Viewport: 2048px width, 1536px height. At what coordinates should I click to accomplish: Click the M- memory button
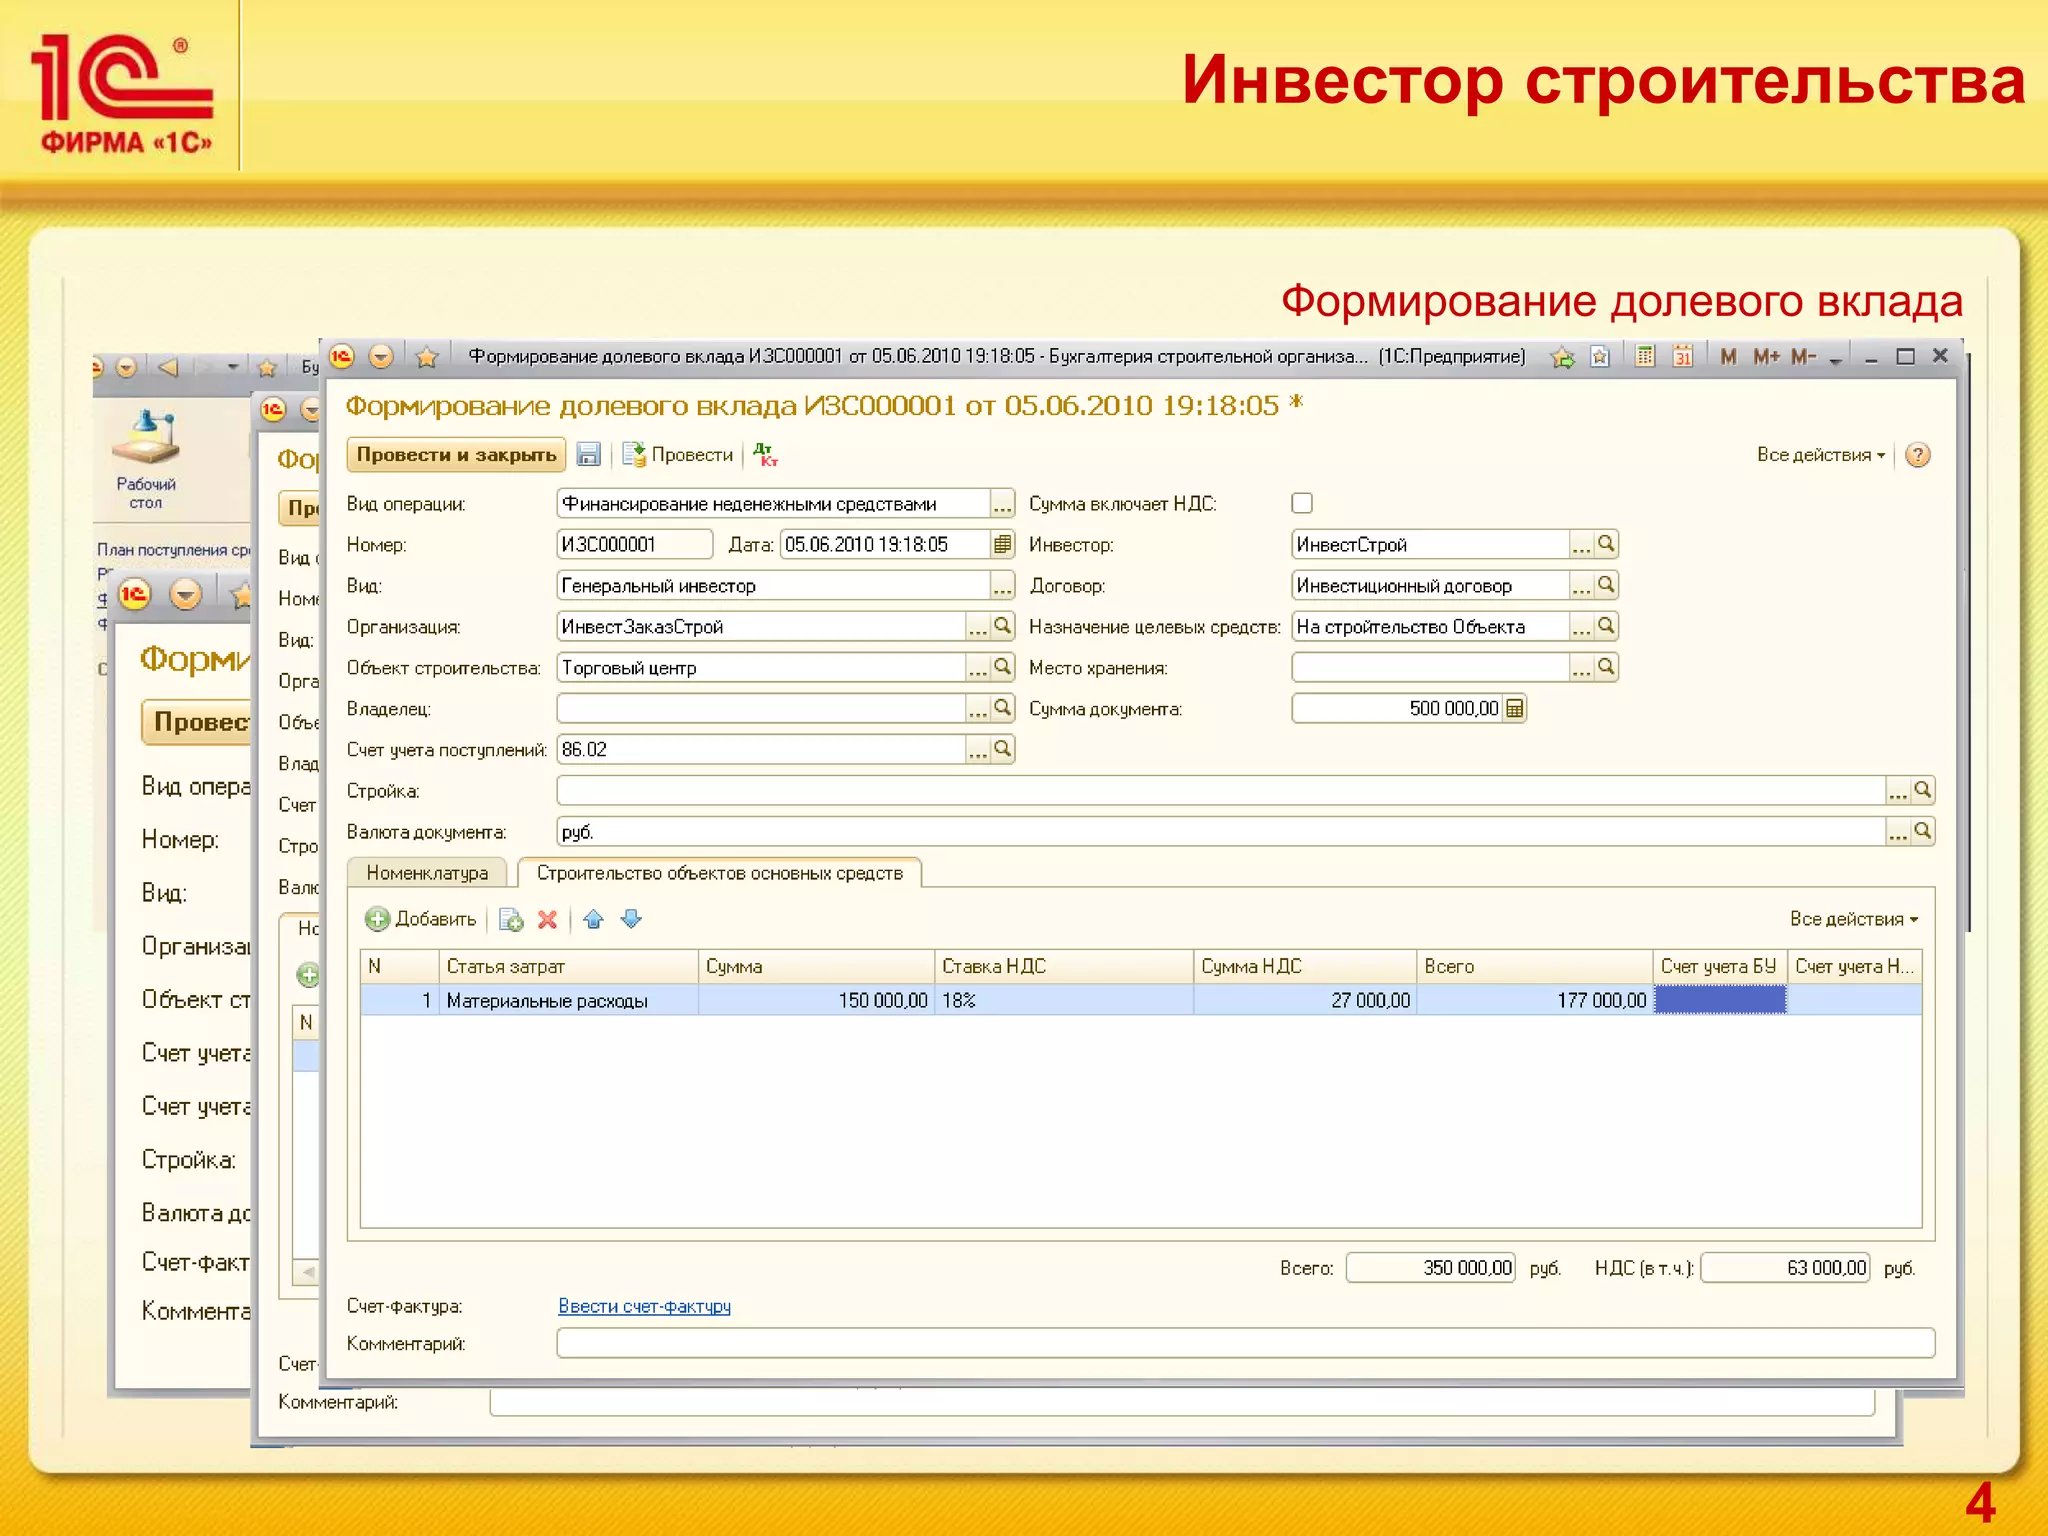pyautogui.click(x=1803, y=356)
